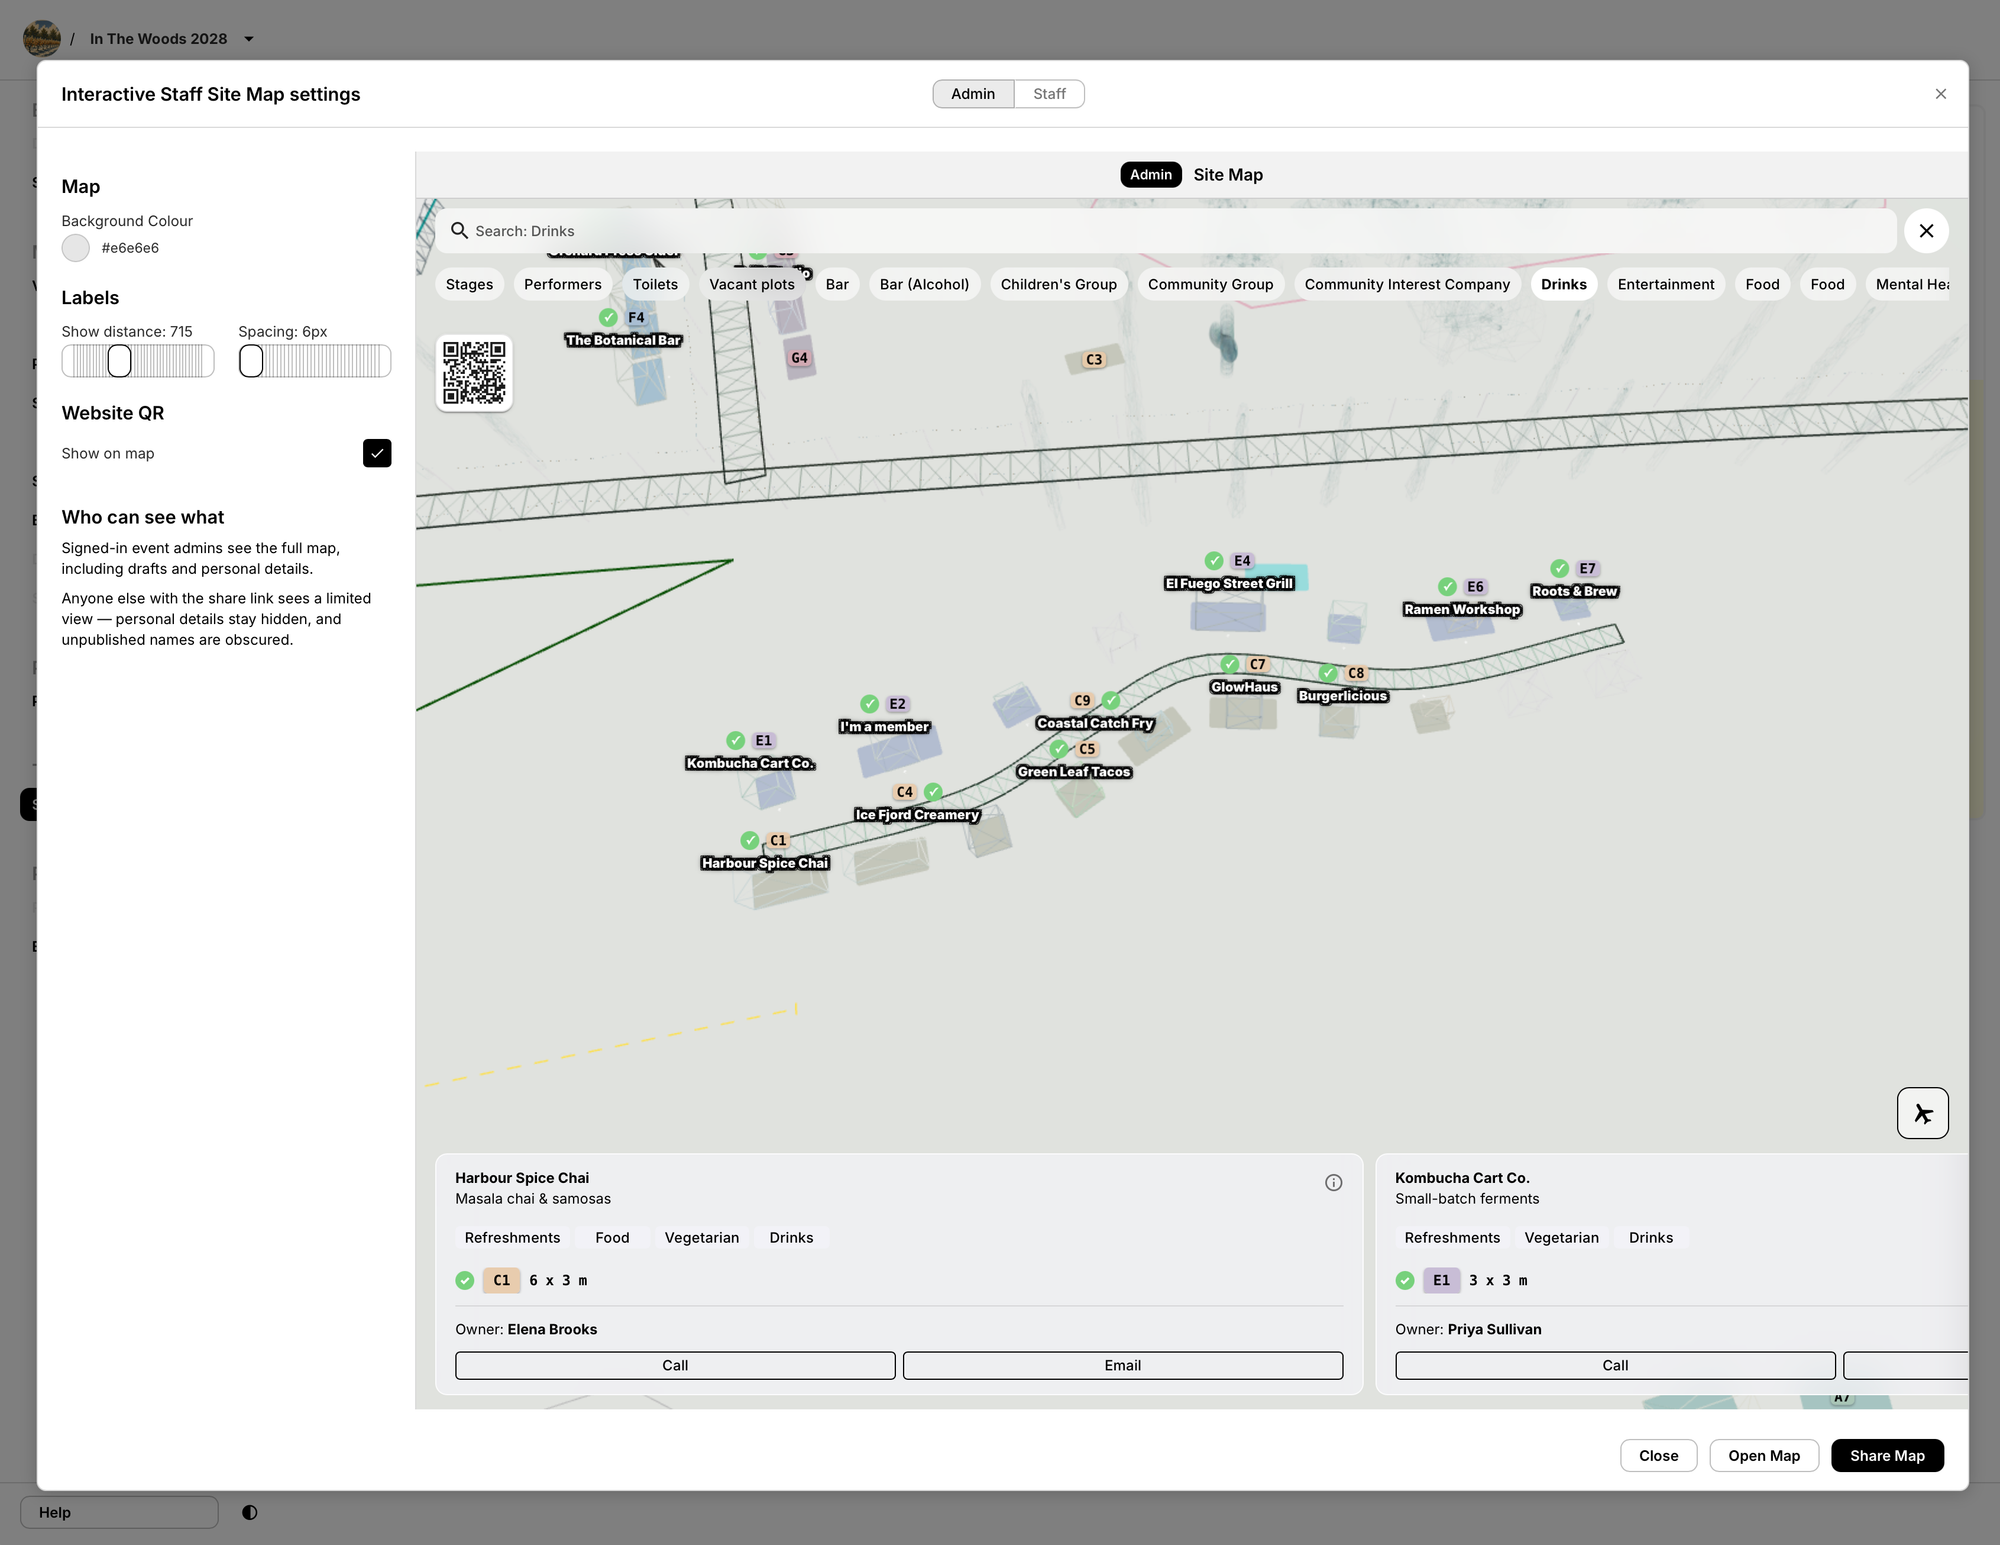Select the Stages filter tab

(x=469, y=284)
